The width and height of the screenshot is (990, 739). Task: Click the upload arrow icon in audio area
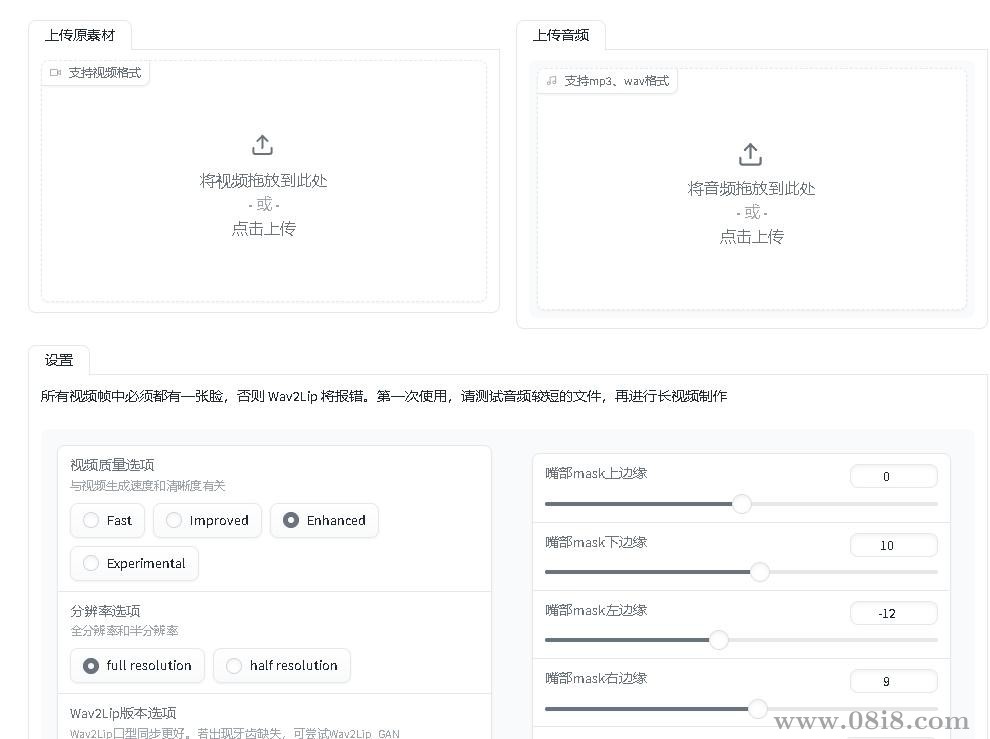point(750,152)
